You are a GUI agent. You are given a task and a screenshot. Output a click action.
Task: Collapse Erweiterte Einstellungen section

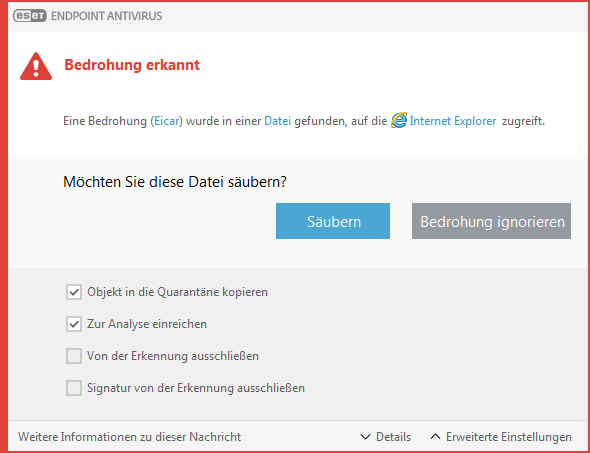501,437
